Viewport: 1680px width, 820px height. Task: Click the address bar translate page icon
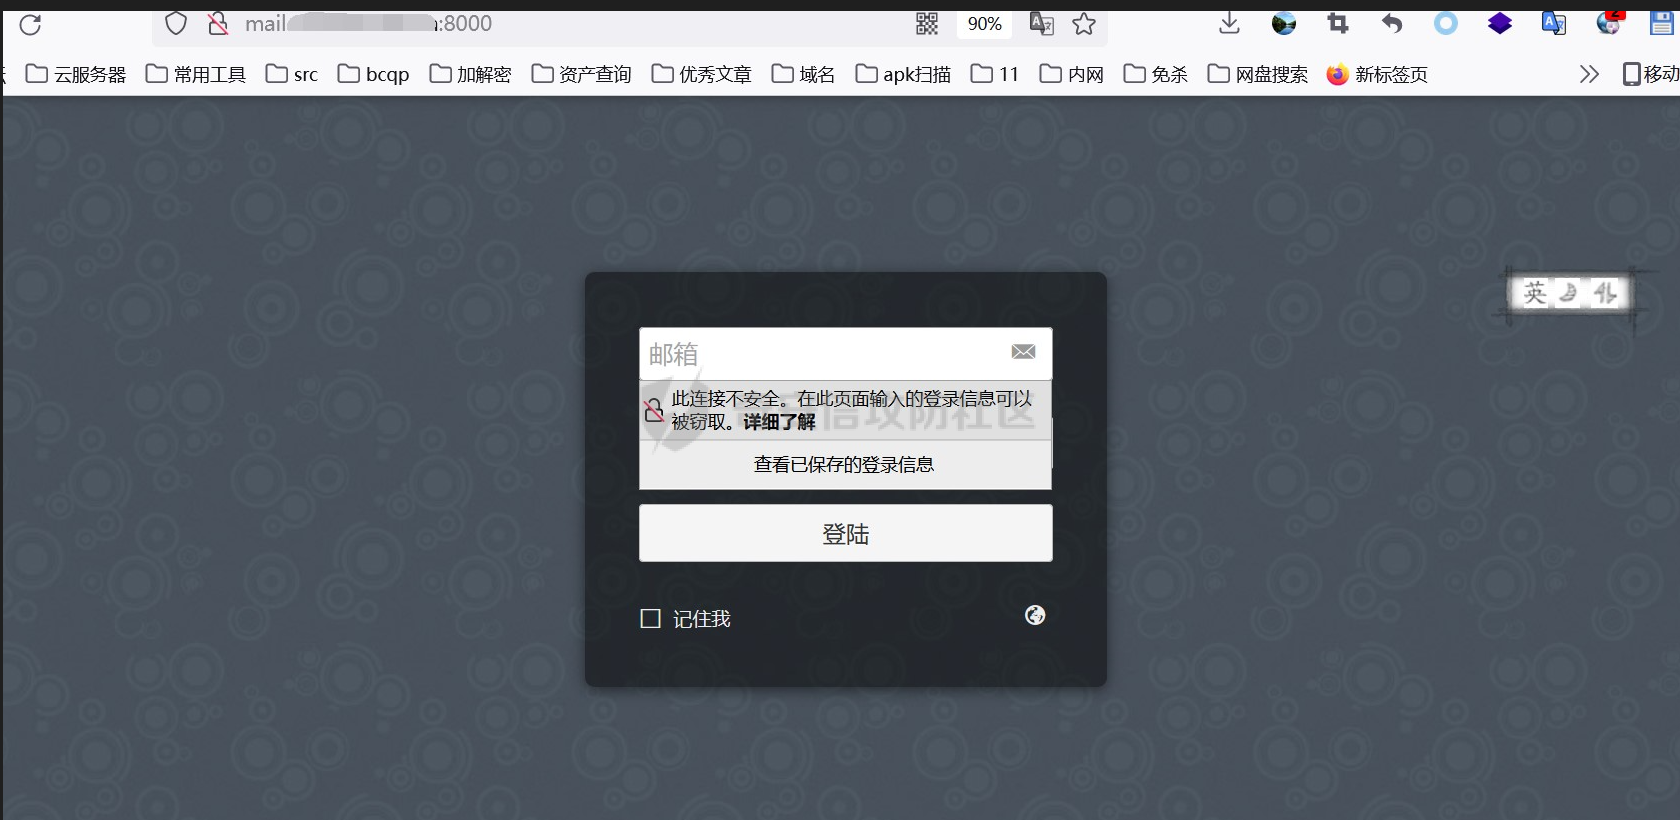pyautogui.click(x=1041, y=24)
